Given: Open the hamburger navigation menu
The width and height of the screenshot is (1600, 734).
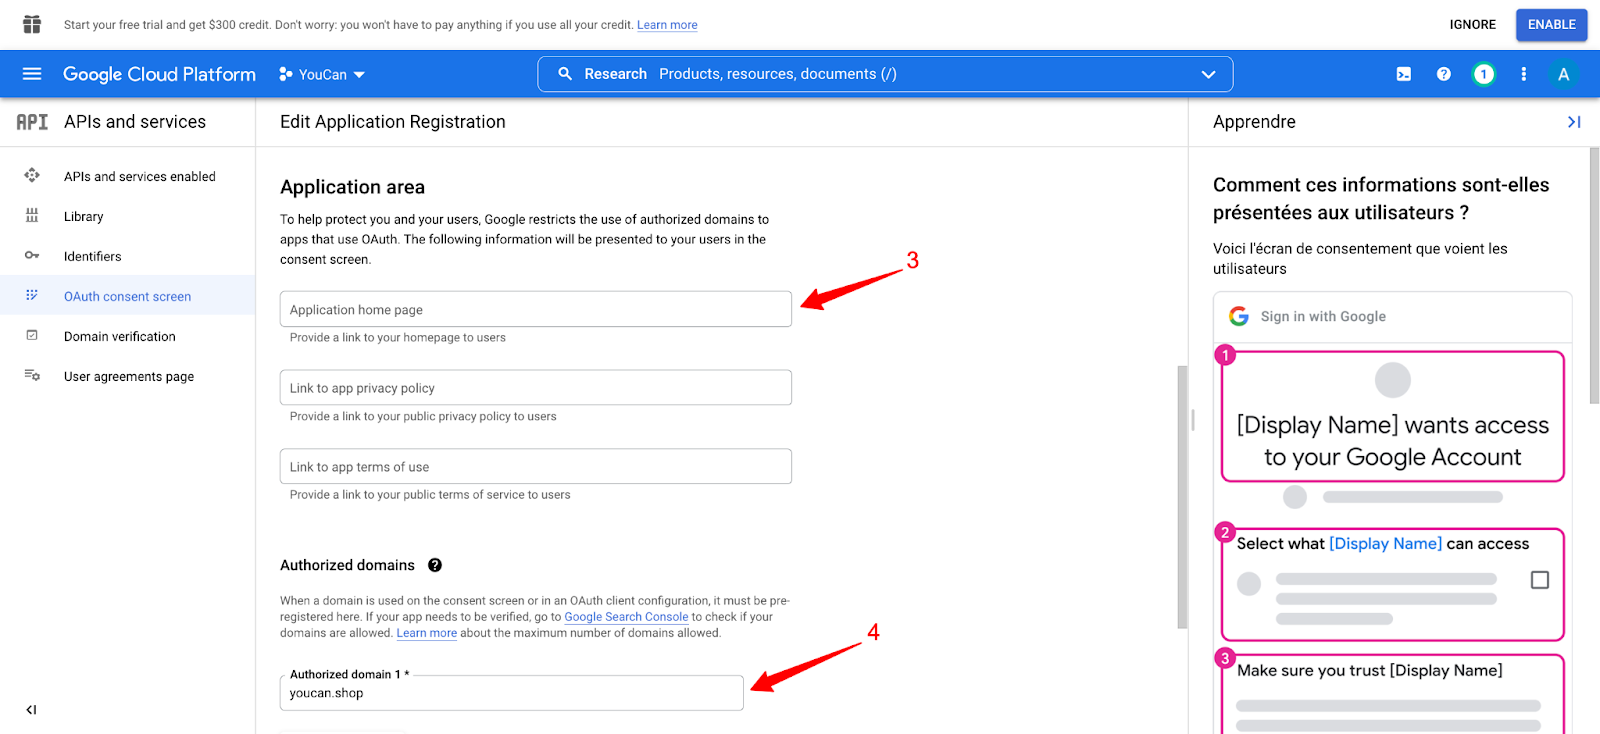Looking at the screenshot, I should [x=32, y=74].
